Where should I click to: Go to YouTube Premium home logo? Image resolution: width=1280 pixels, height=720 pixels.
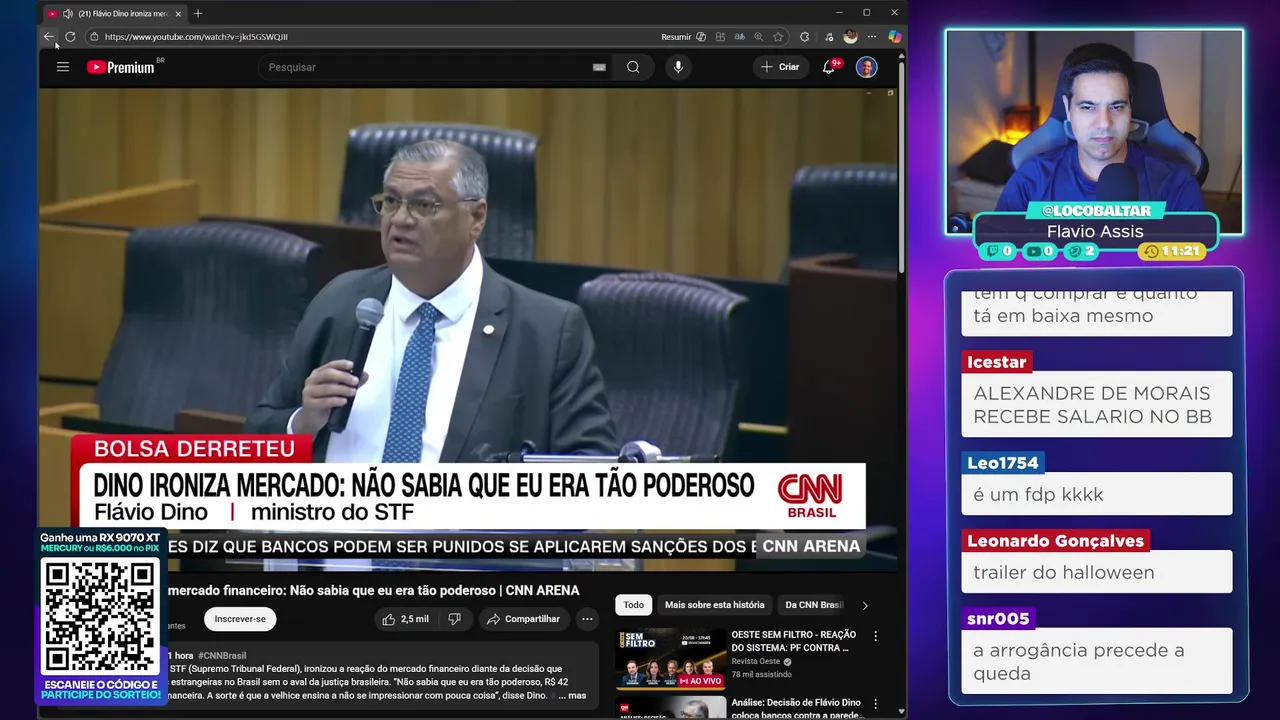coord(121,67)
